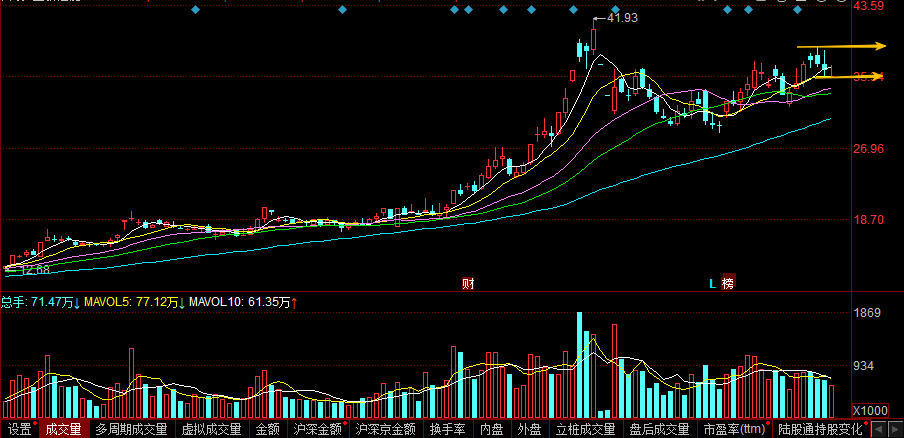Click the tallest cyan volume bar
This screenshot has width=904, height=438.
[x=579, y=365]
